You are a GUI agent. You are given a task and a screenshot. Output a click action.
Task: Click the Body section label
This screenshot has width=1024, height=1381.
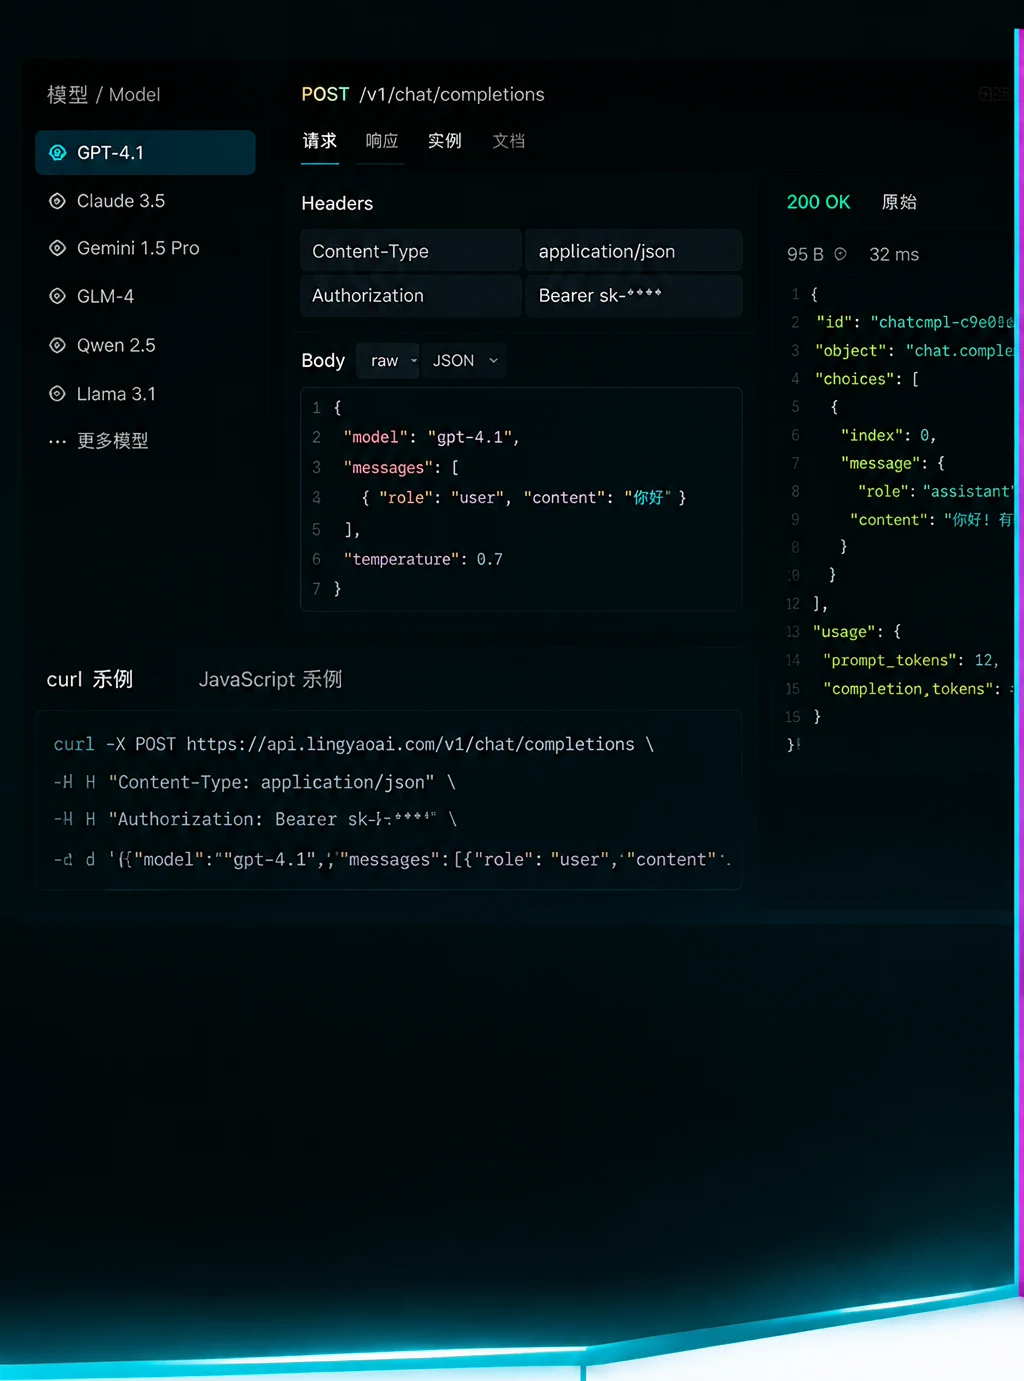(x=323, y=361)
